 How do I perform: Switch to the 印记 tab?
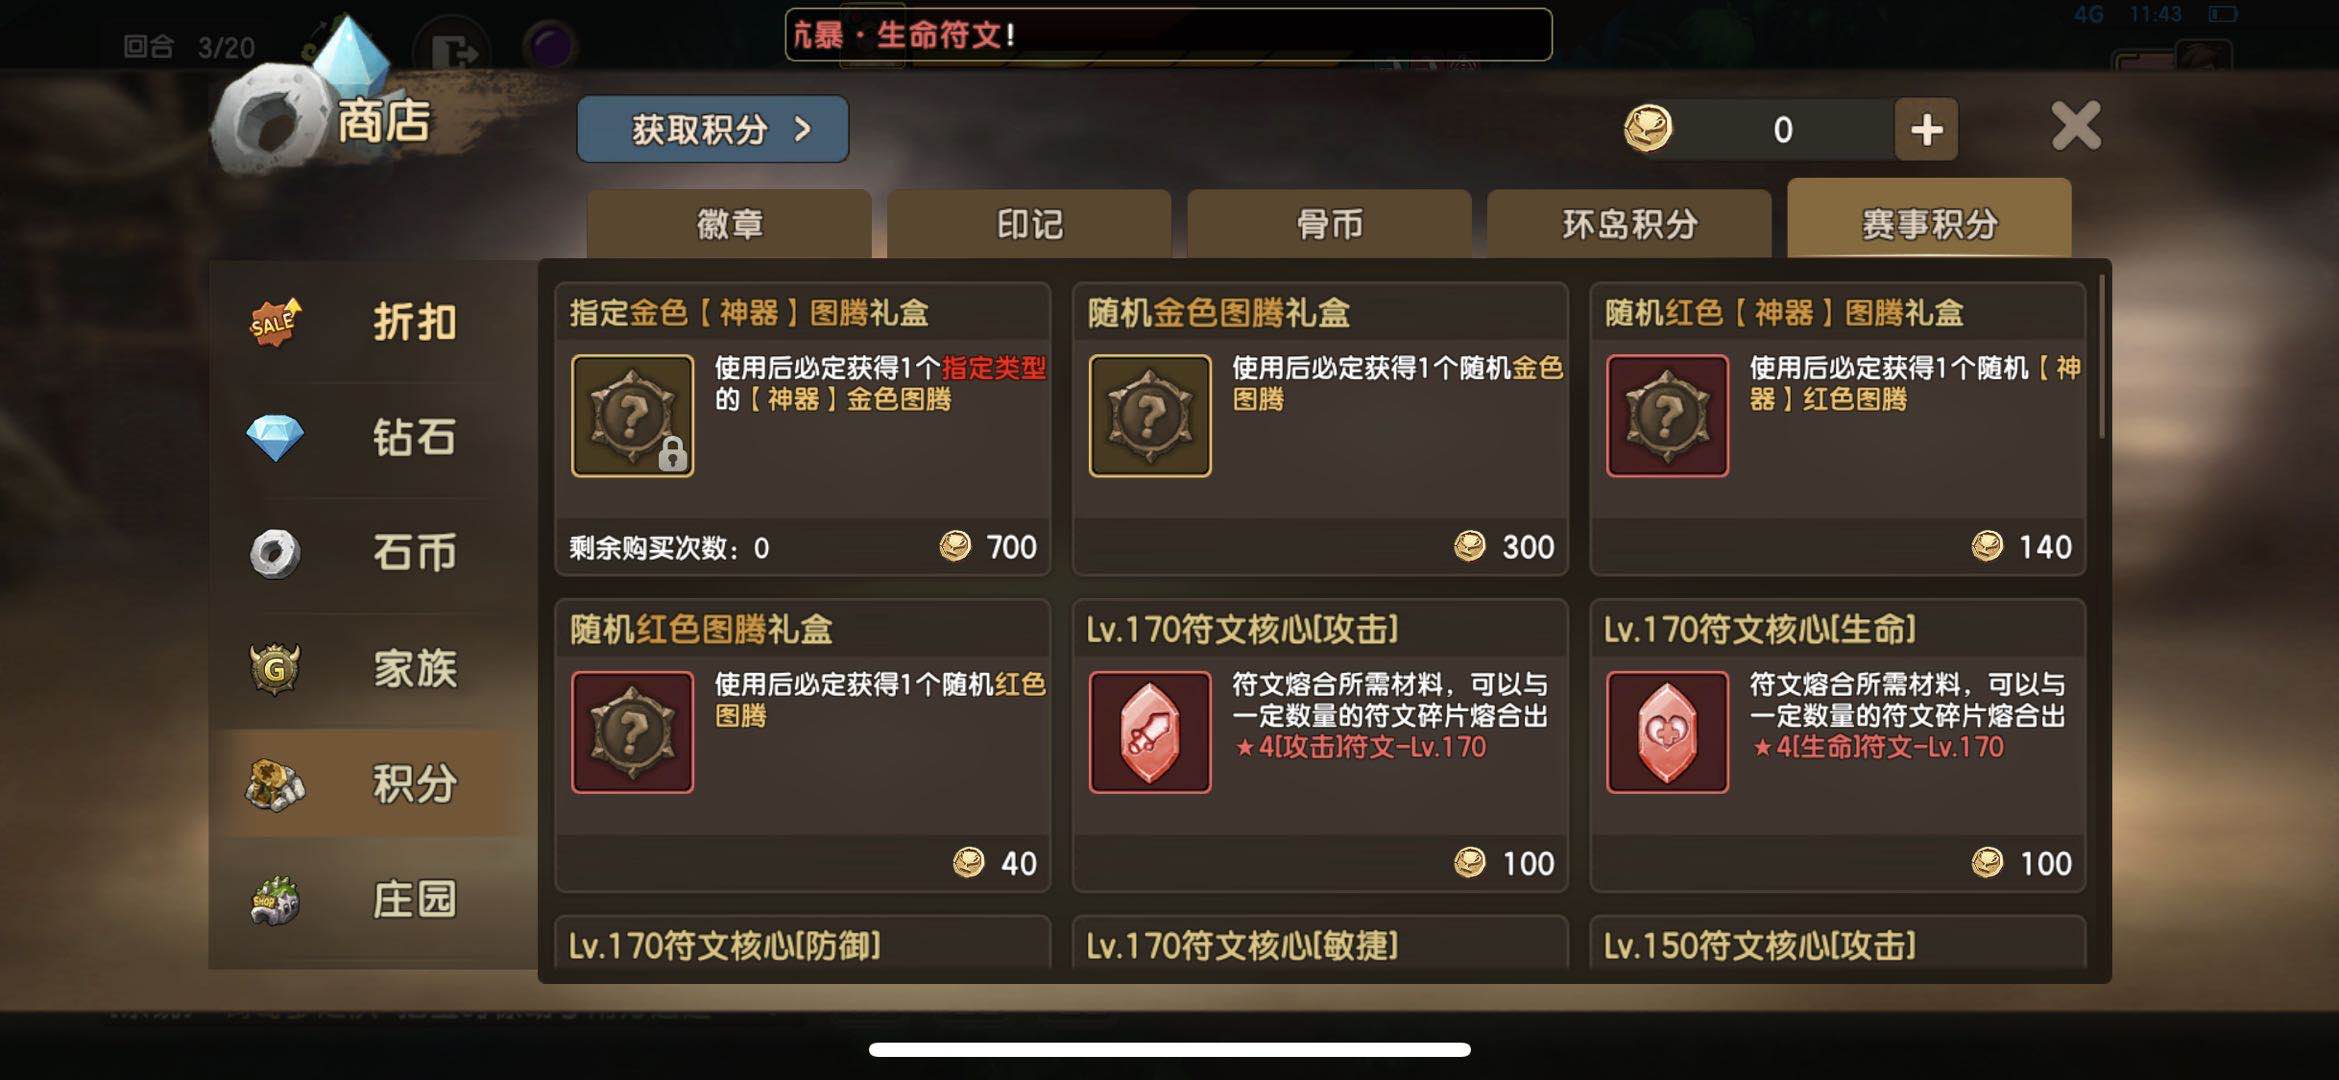point(1029,224)
